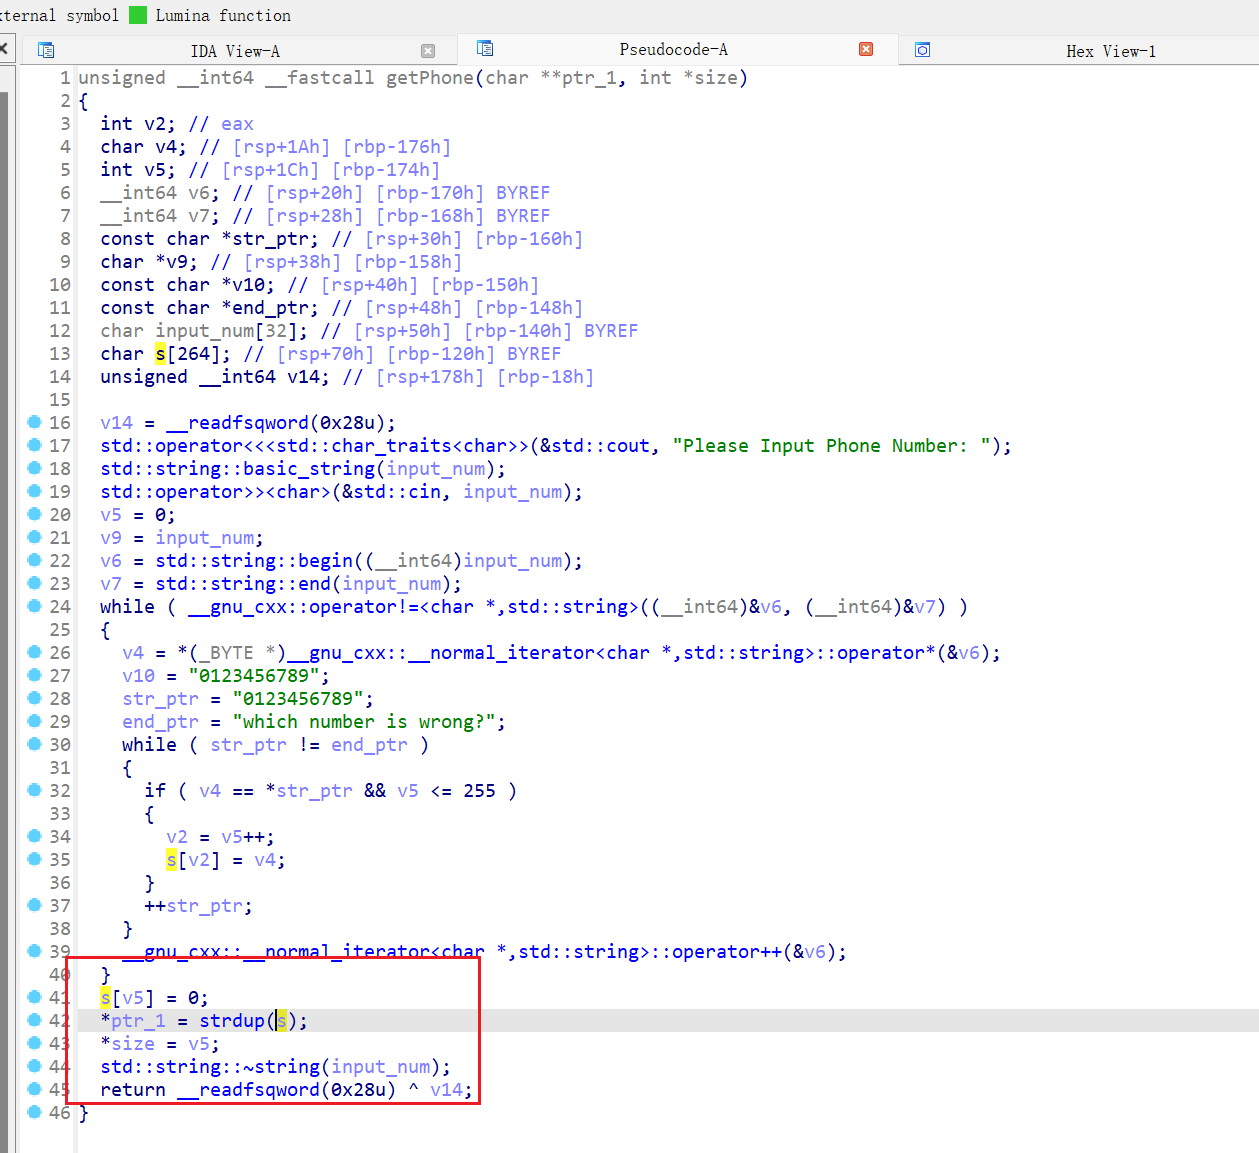The height and width of the screenshot is (1153, 1259).
Task: Click the getPhone function name
Action: [430, 78]
